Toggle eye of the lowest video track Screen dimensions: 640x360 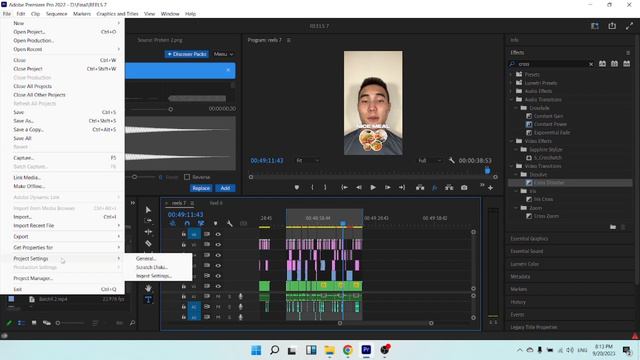218,286
